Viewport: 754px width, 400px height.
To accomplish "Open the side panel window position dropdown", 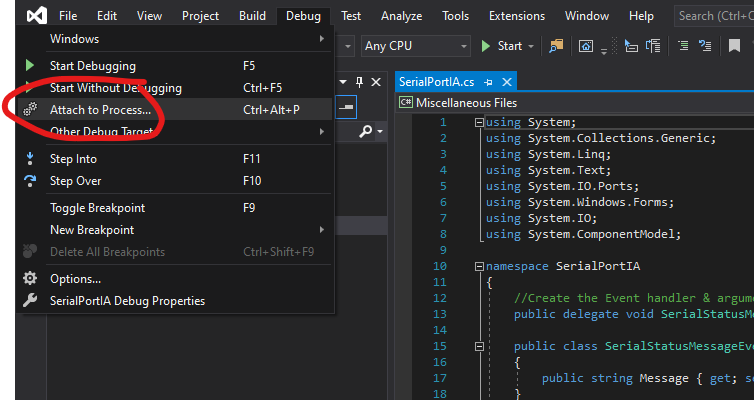I will pos(343,82).
